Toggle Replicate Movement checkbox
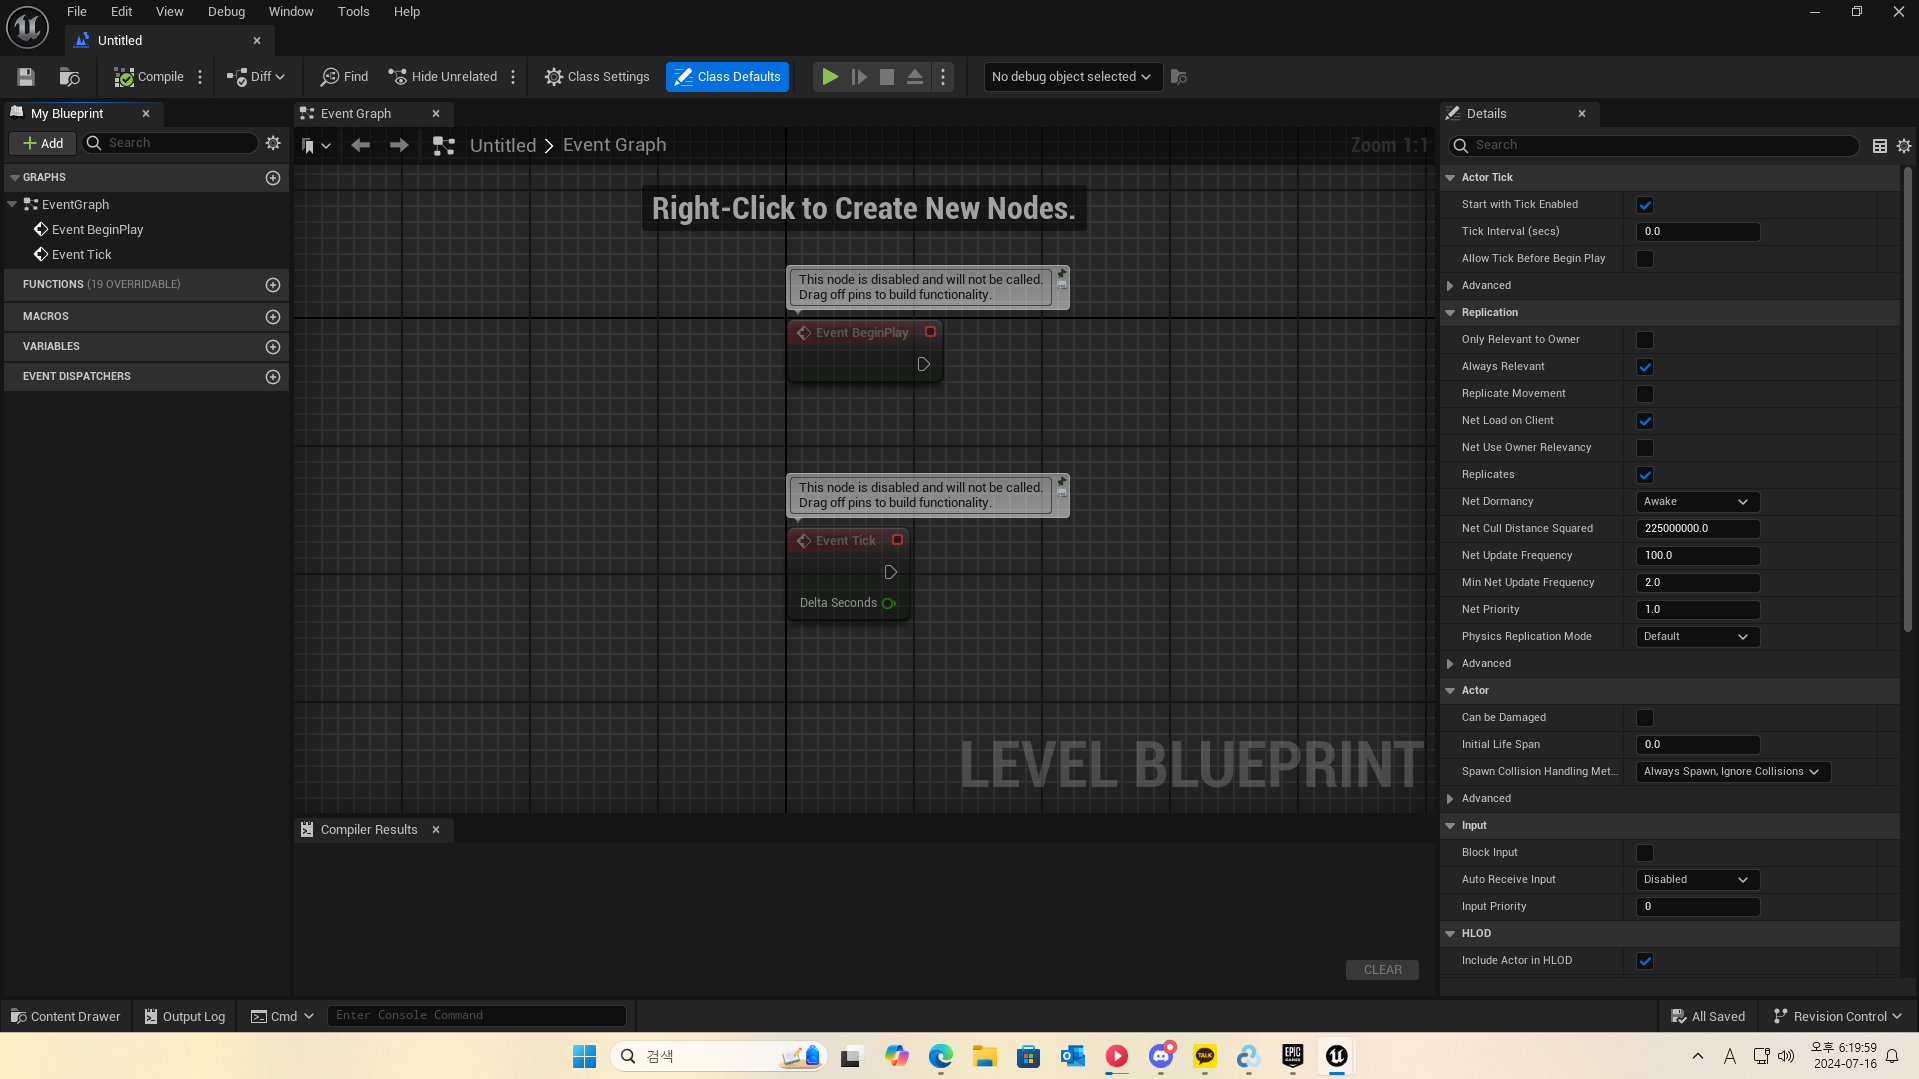The width and height of the screenshot is (1919, 1079). (x=1645, y=394)
